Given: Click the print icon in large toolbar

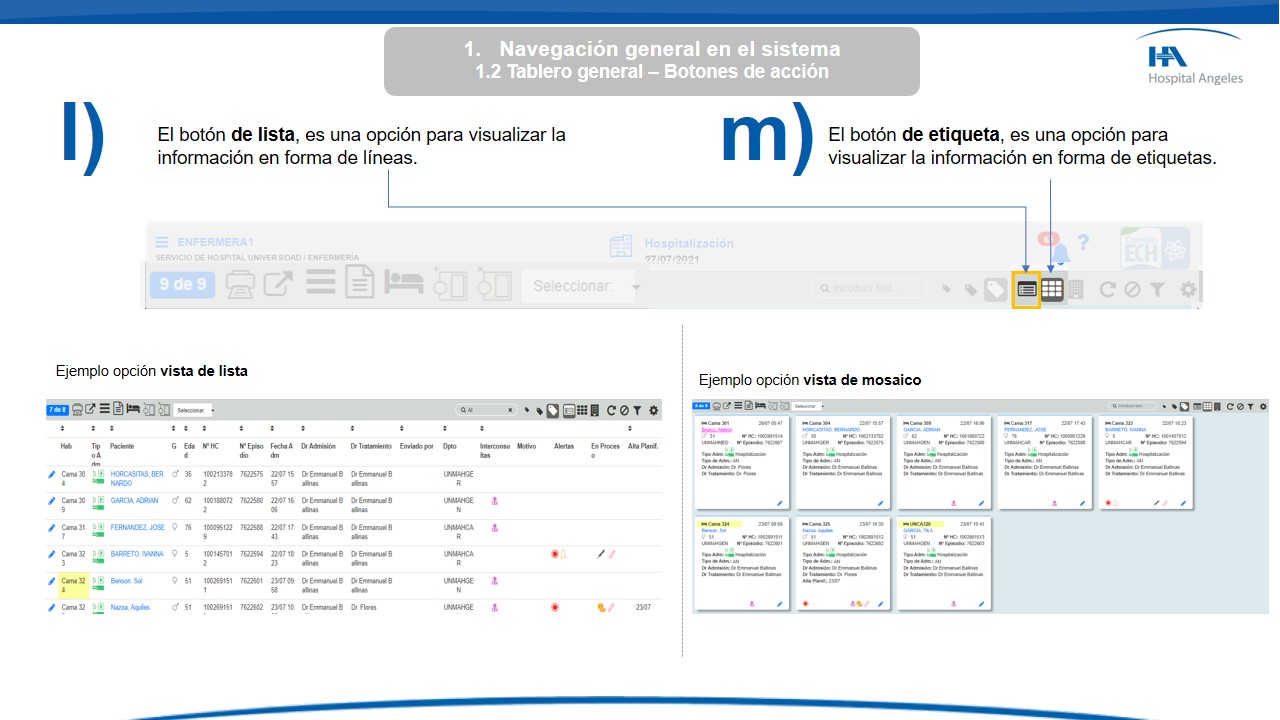Looking at the screenshot, I should point(240,285).
